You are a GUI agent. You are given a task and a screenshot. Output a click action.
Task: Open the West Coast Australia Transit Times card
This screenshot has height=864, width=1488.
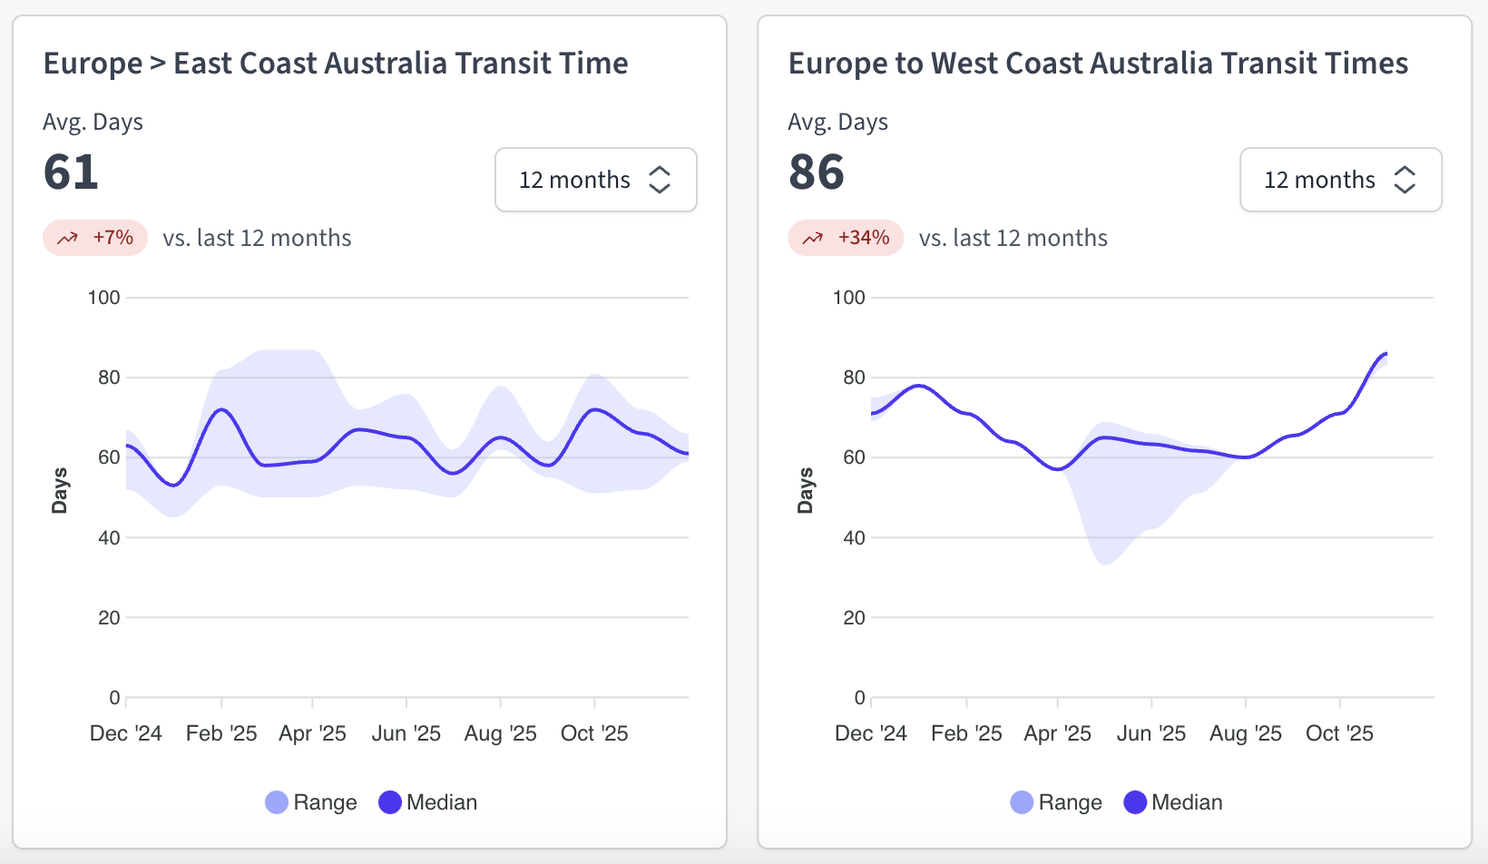point(1098,62)
